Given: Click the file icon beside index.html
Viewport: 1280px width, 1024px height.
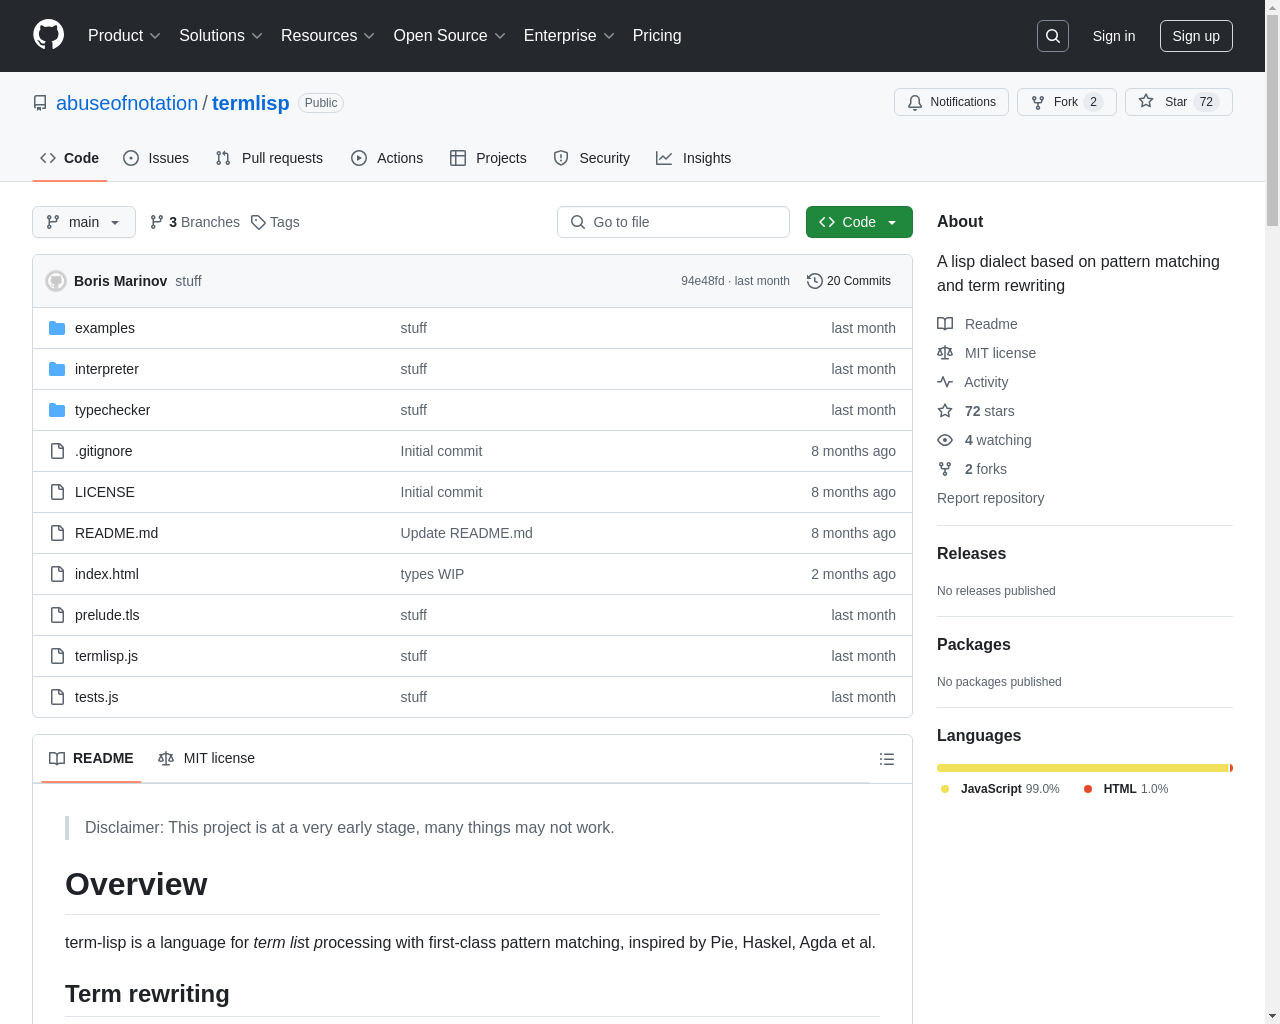Looking at the screenshot, I should click(57, 574).
